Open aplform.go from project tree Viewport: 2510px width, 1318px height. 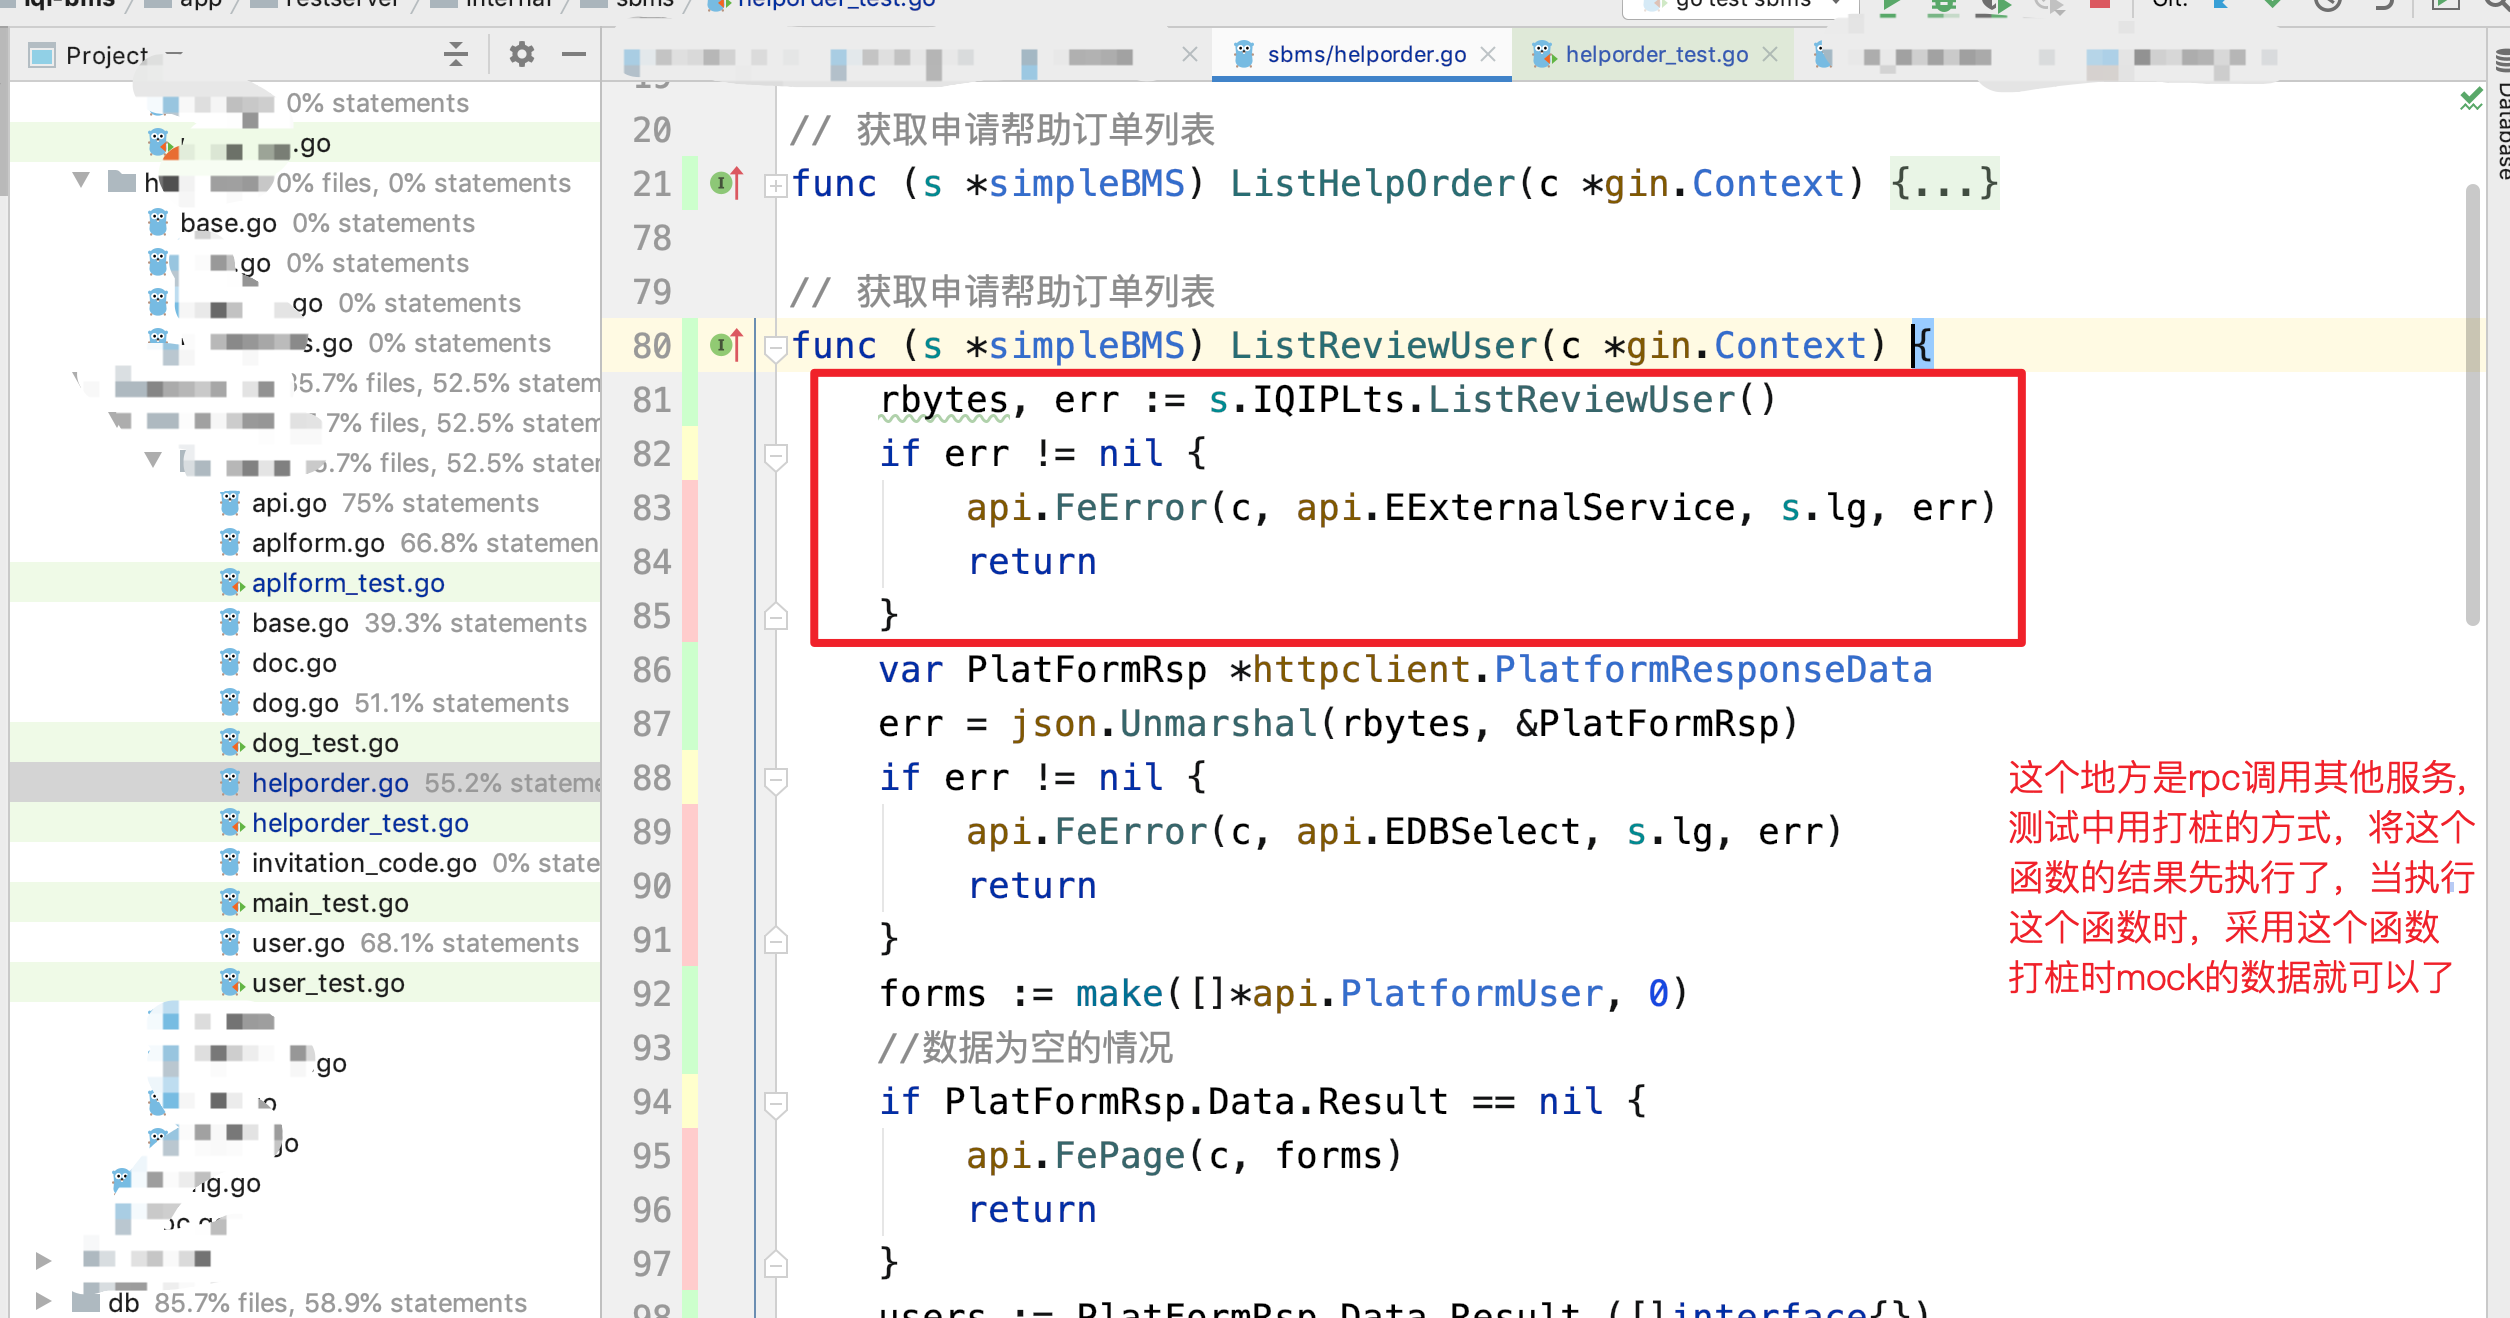tap(305, 543)
